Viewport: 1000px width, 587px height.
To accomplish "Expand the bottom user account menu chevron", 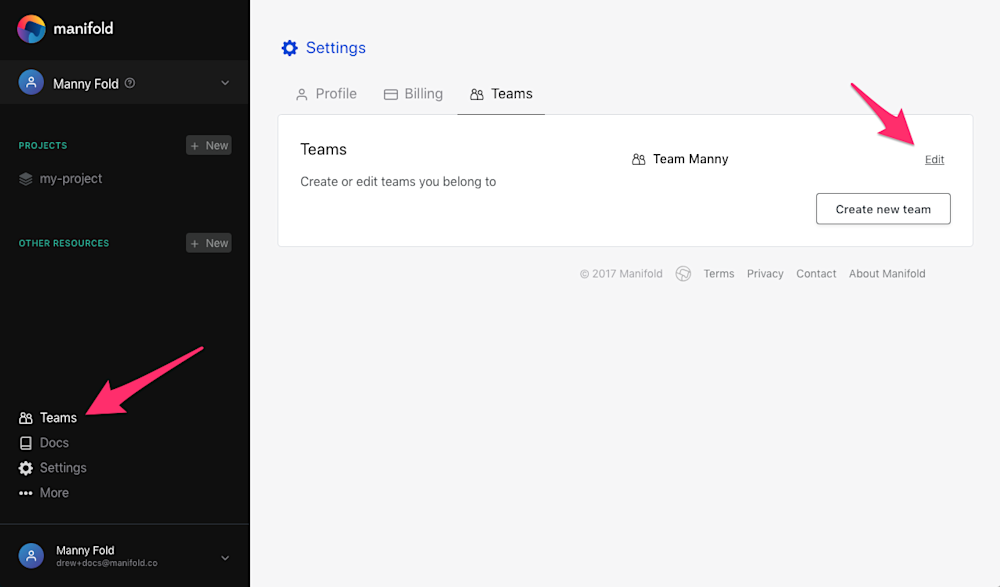I will tap(225, 558).
